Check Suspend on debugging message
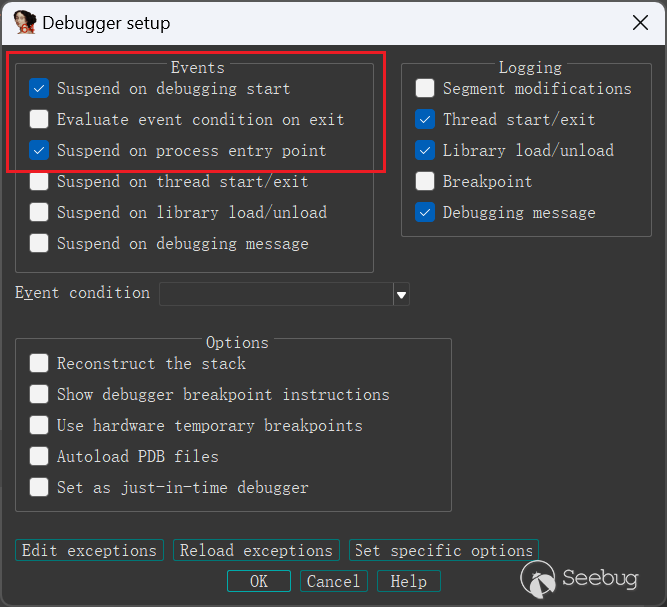 point(39,243)
